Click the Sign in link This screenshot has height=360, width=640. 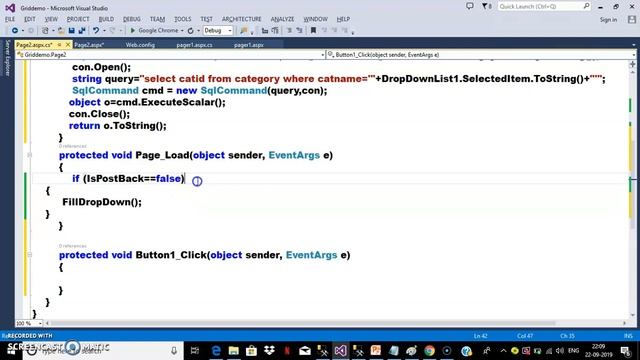pos(608,20)
